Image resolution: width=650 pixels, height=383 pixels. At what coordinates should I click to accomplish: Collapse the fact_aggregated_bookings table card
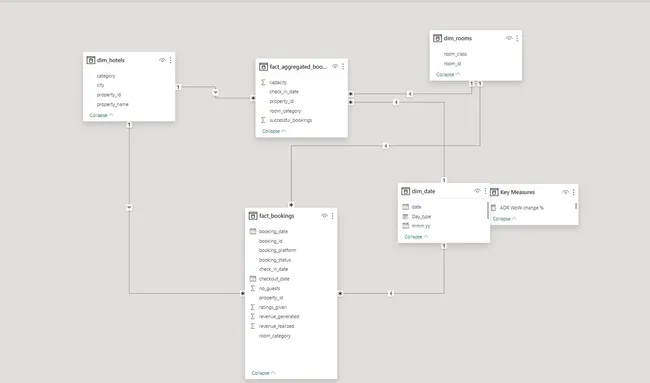(274, 131)
